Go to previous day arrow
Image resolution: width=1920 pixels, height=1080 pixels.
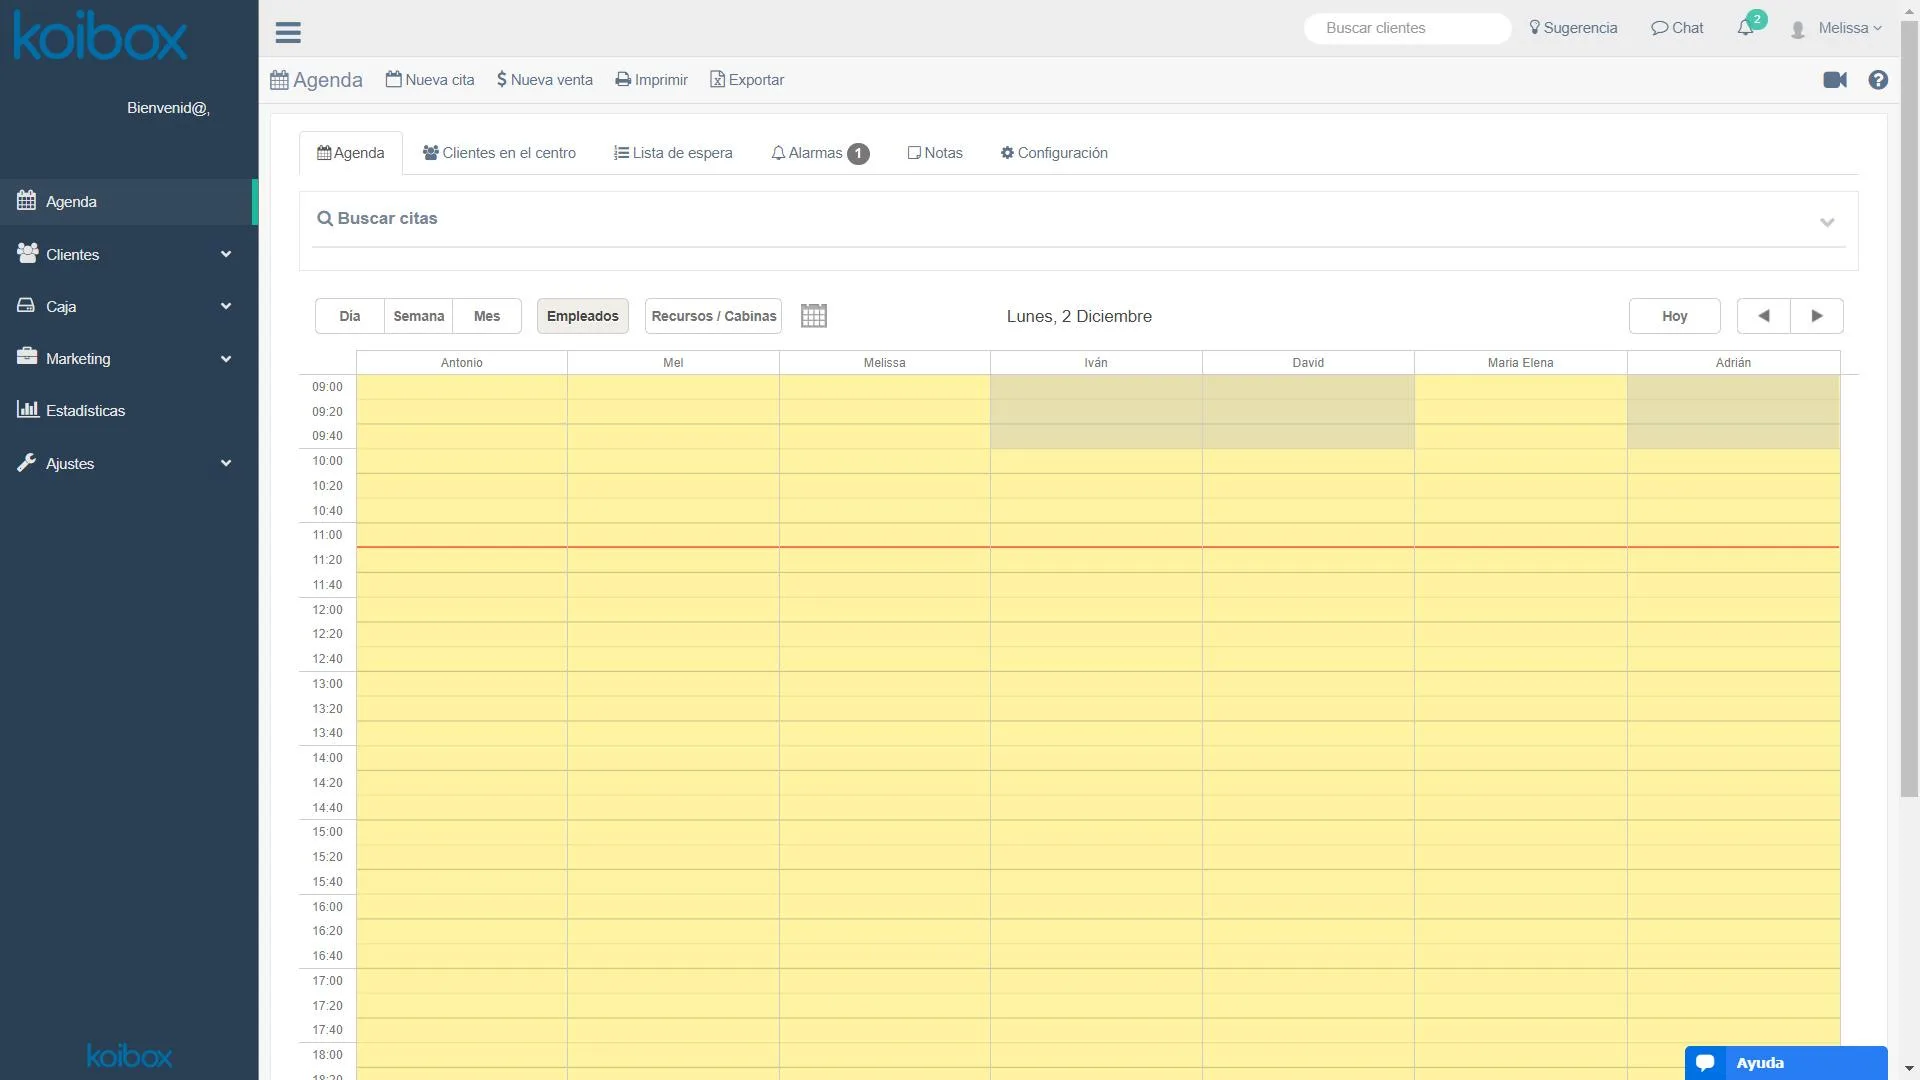[1763, 316]
